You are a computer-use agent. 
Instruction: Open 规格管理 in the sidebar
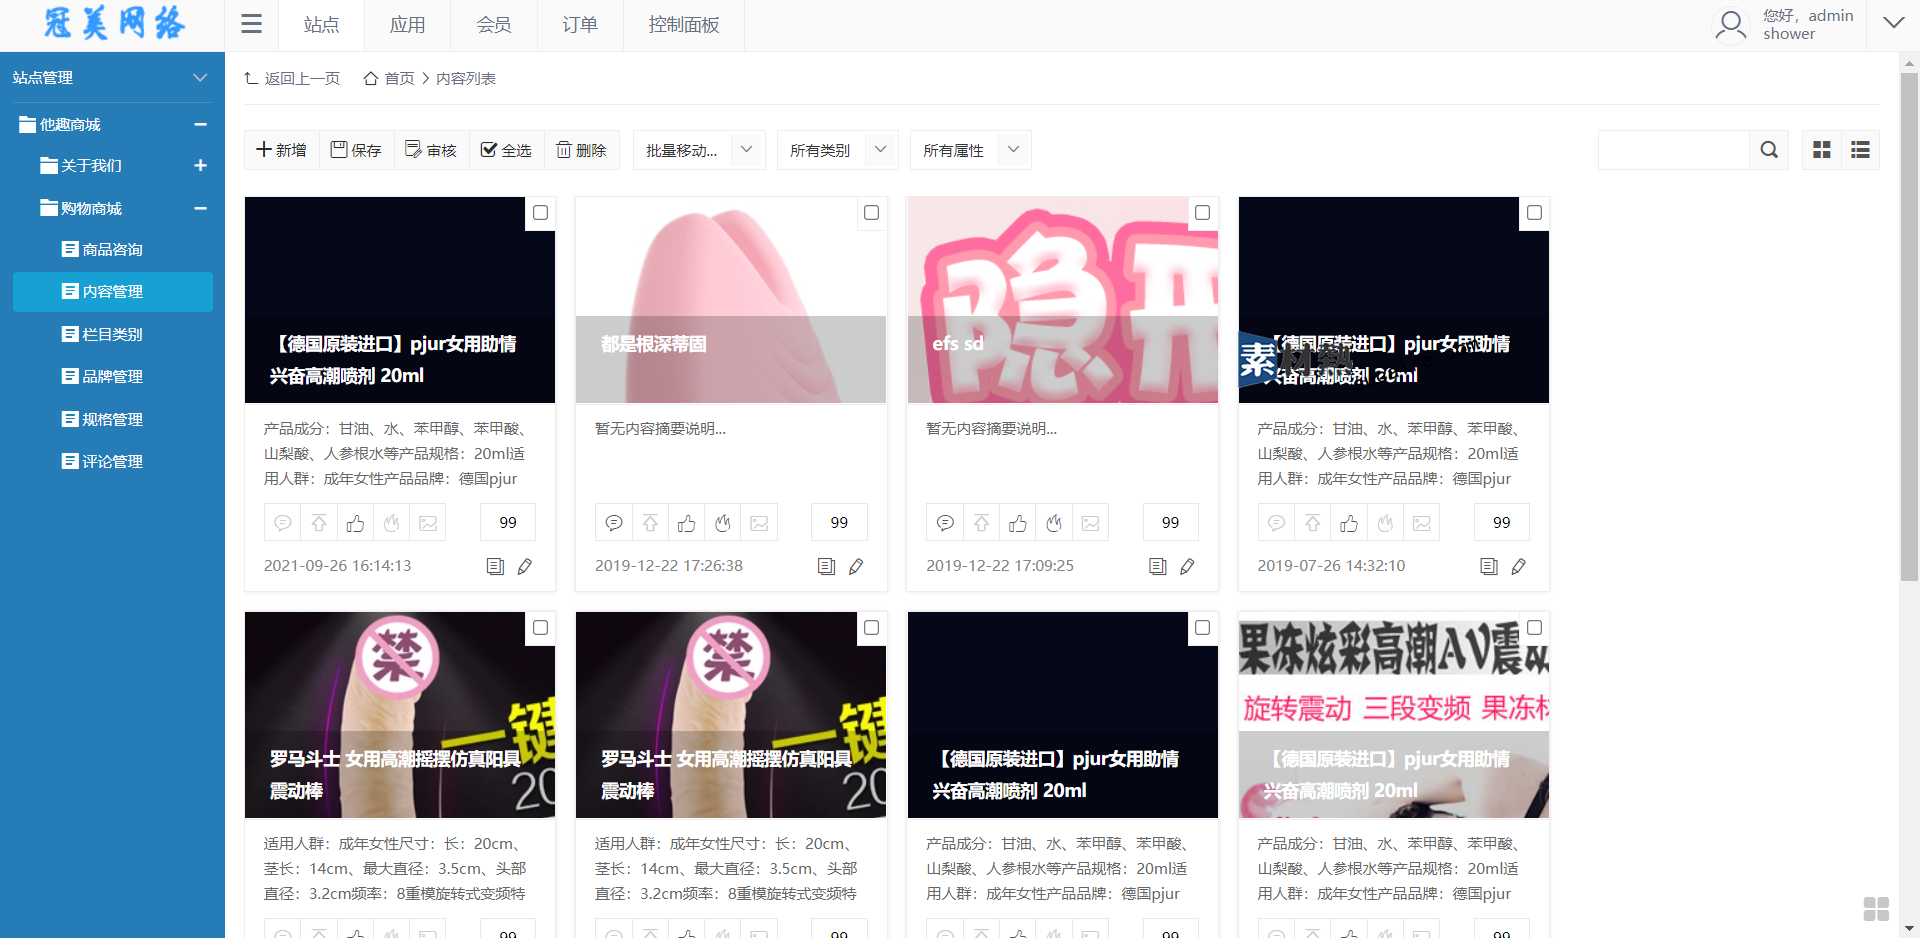point(112,419)
